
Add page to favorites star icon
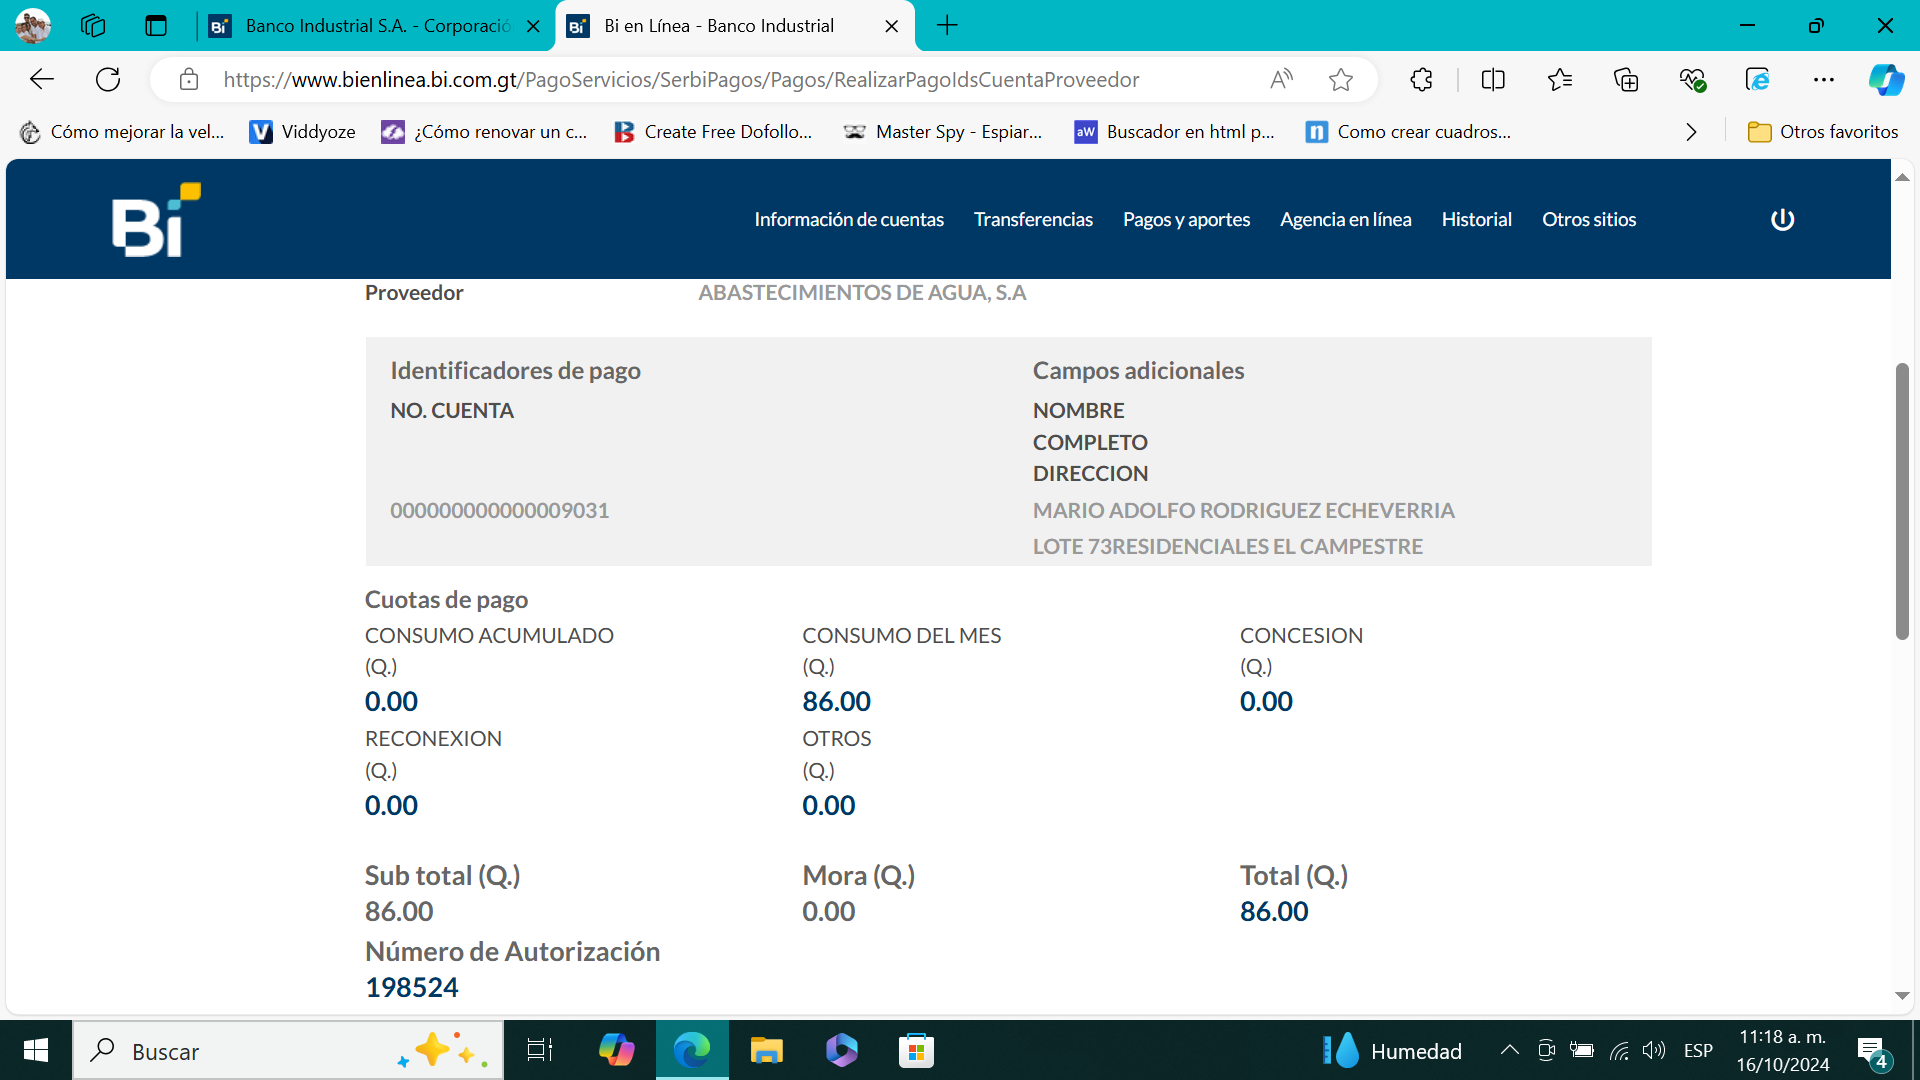[x=1341, y=80]
